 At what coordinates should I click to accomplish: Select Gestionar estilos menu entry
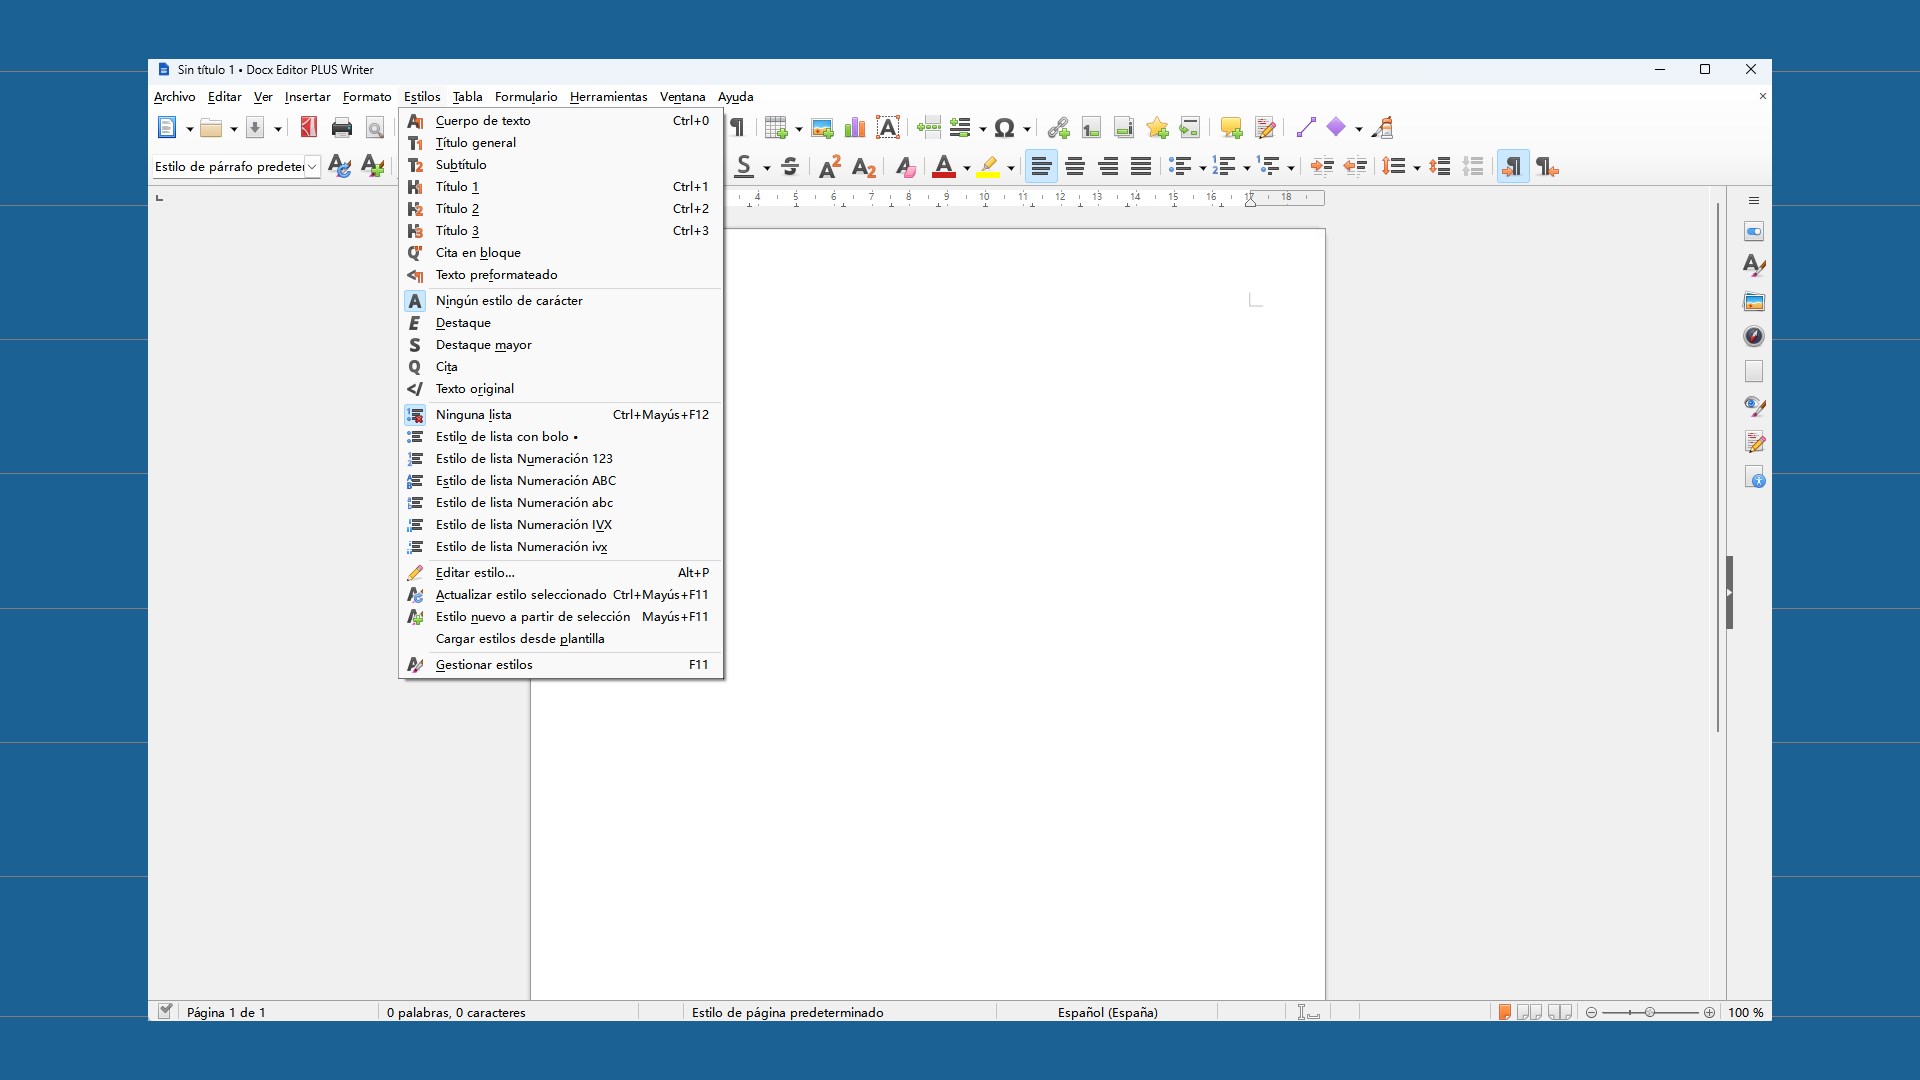pyautogui.click(x=484, y=665)
